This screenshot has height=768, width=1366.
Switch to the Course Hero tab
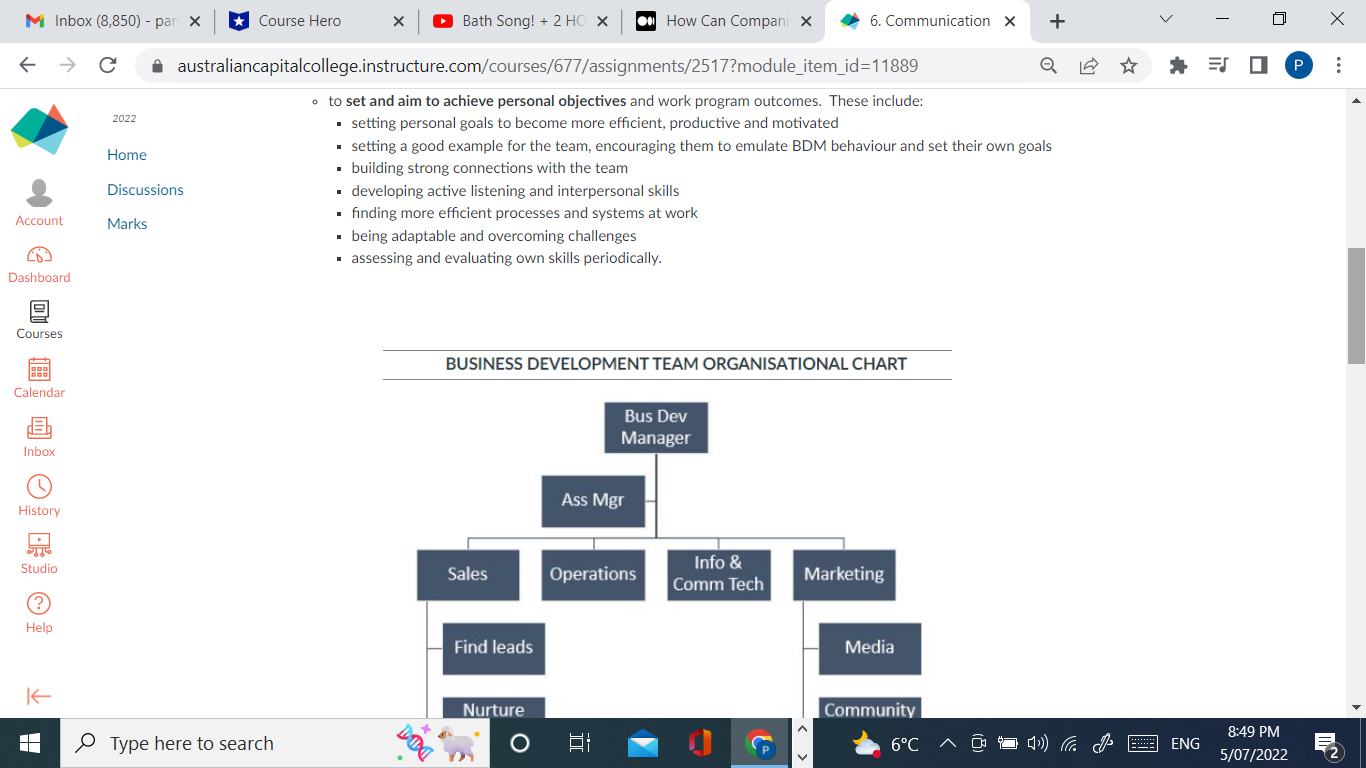point(316,21)
